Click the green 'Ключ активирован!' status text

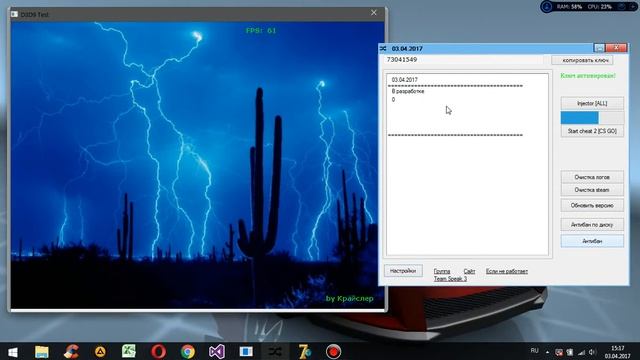(588, 76)
